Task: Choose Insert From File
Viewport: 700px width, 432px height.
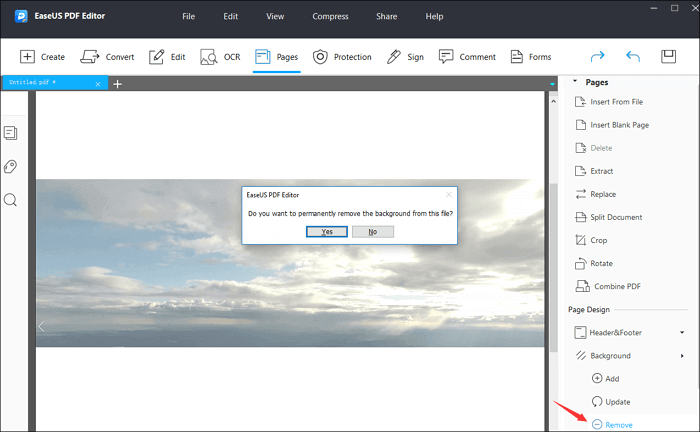Action: click(x=609, y=102)
